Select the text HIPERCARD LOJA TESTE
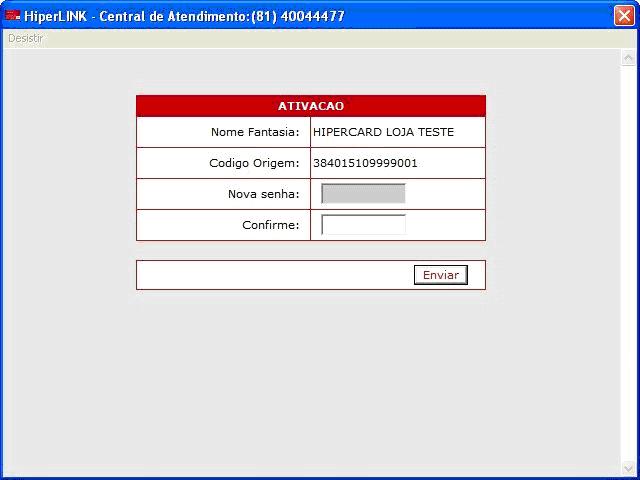This screenshot has width=640, height=480. pyautogui.click(x=383, y=132)
